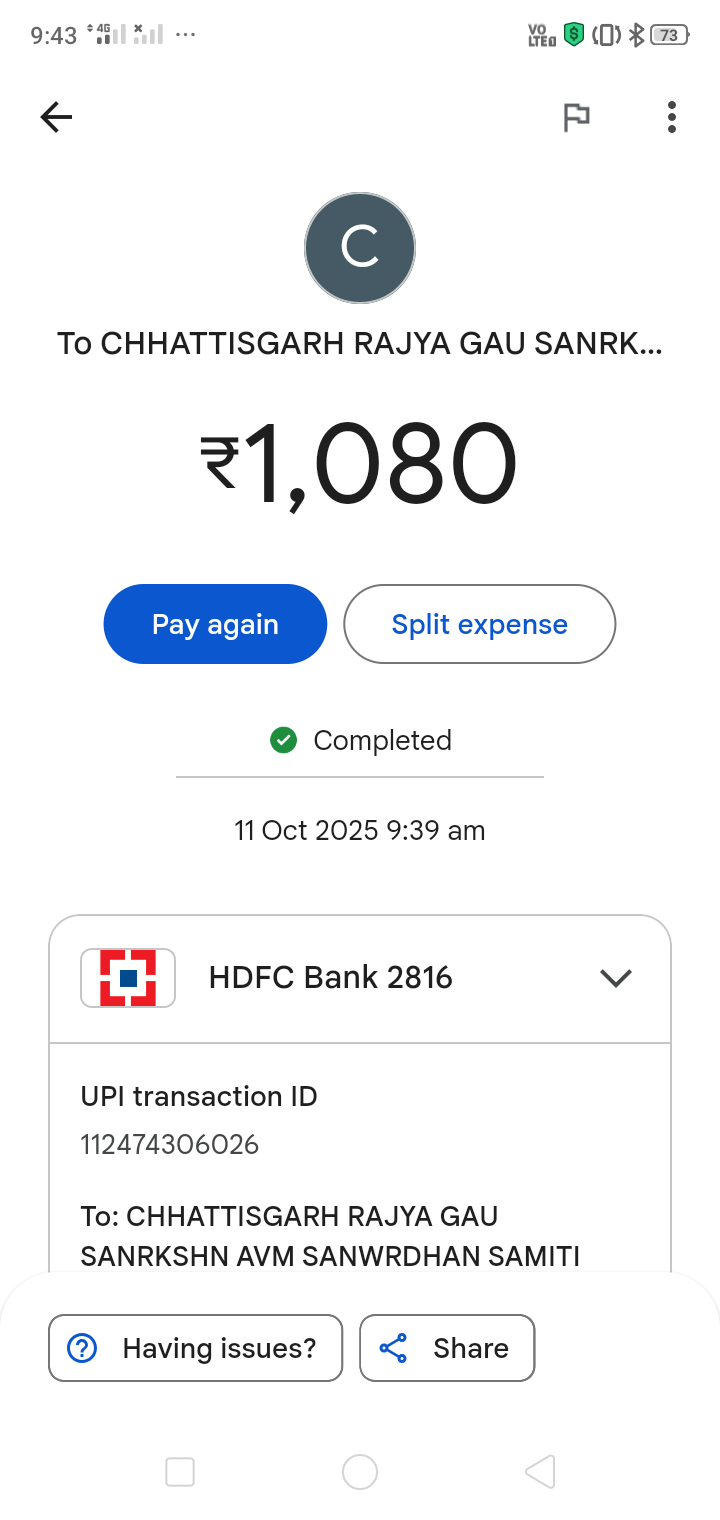Tap the UPI transaction ID number
The image size is (720, 1520).
pos(170,1144)
